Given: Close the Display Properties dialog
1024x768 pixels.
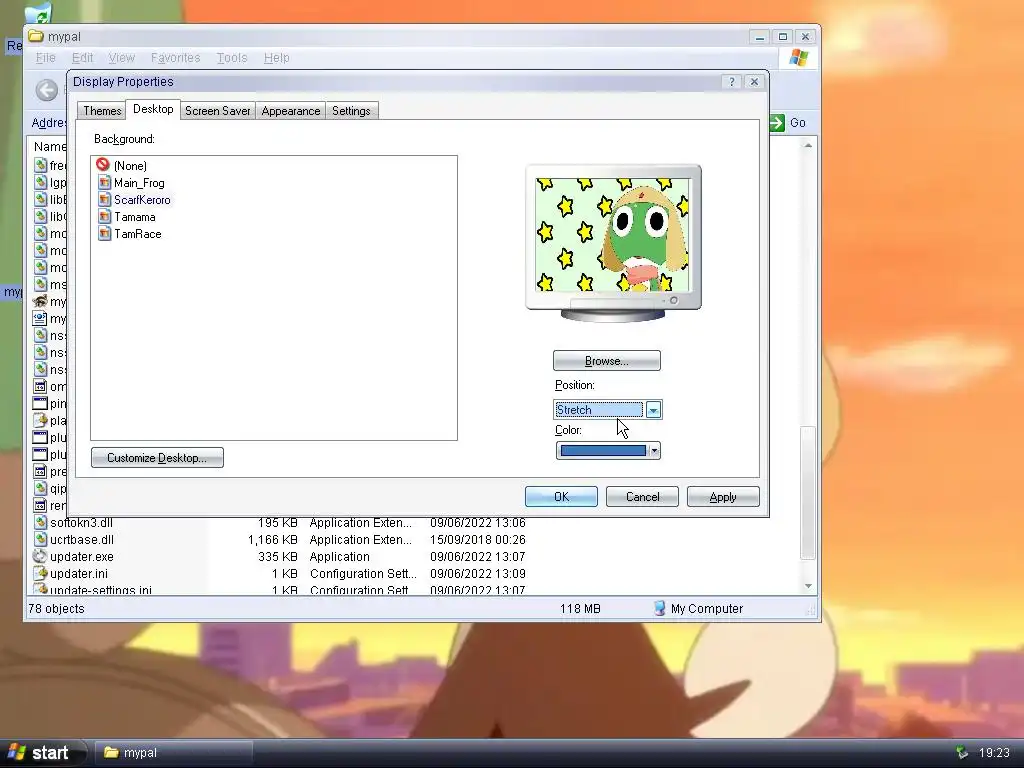Looking at the screenshot, I should [x=754, y=82].
